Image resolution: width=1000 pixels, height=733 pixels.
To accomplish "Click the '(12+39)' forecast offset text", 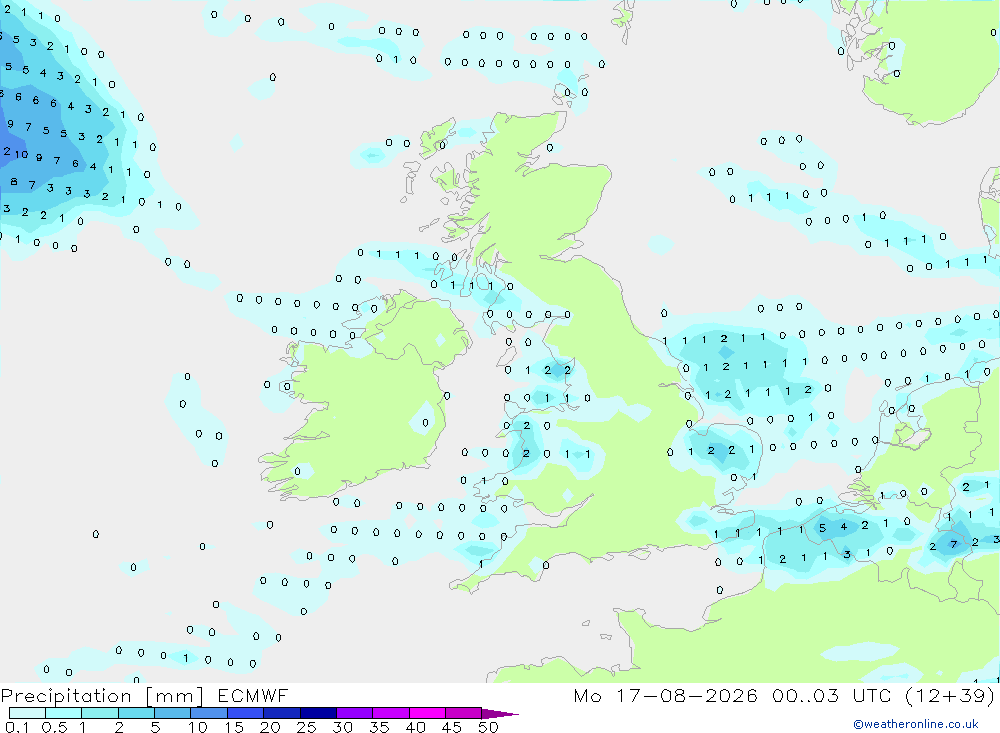I will click(950, 696).
